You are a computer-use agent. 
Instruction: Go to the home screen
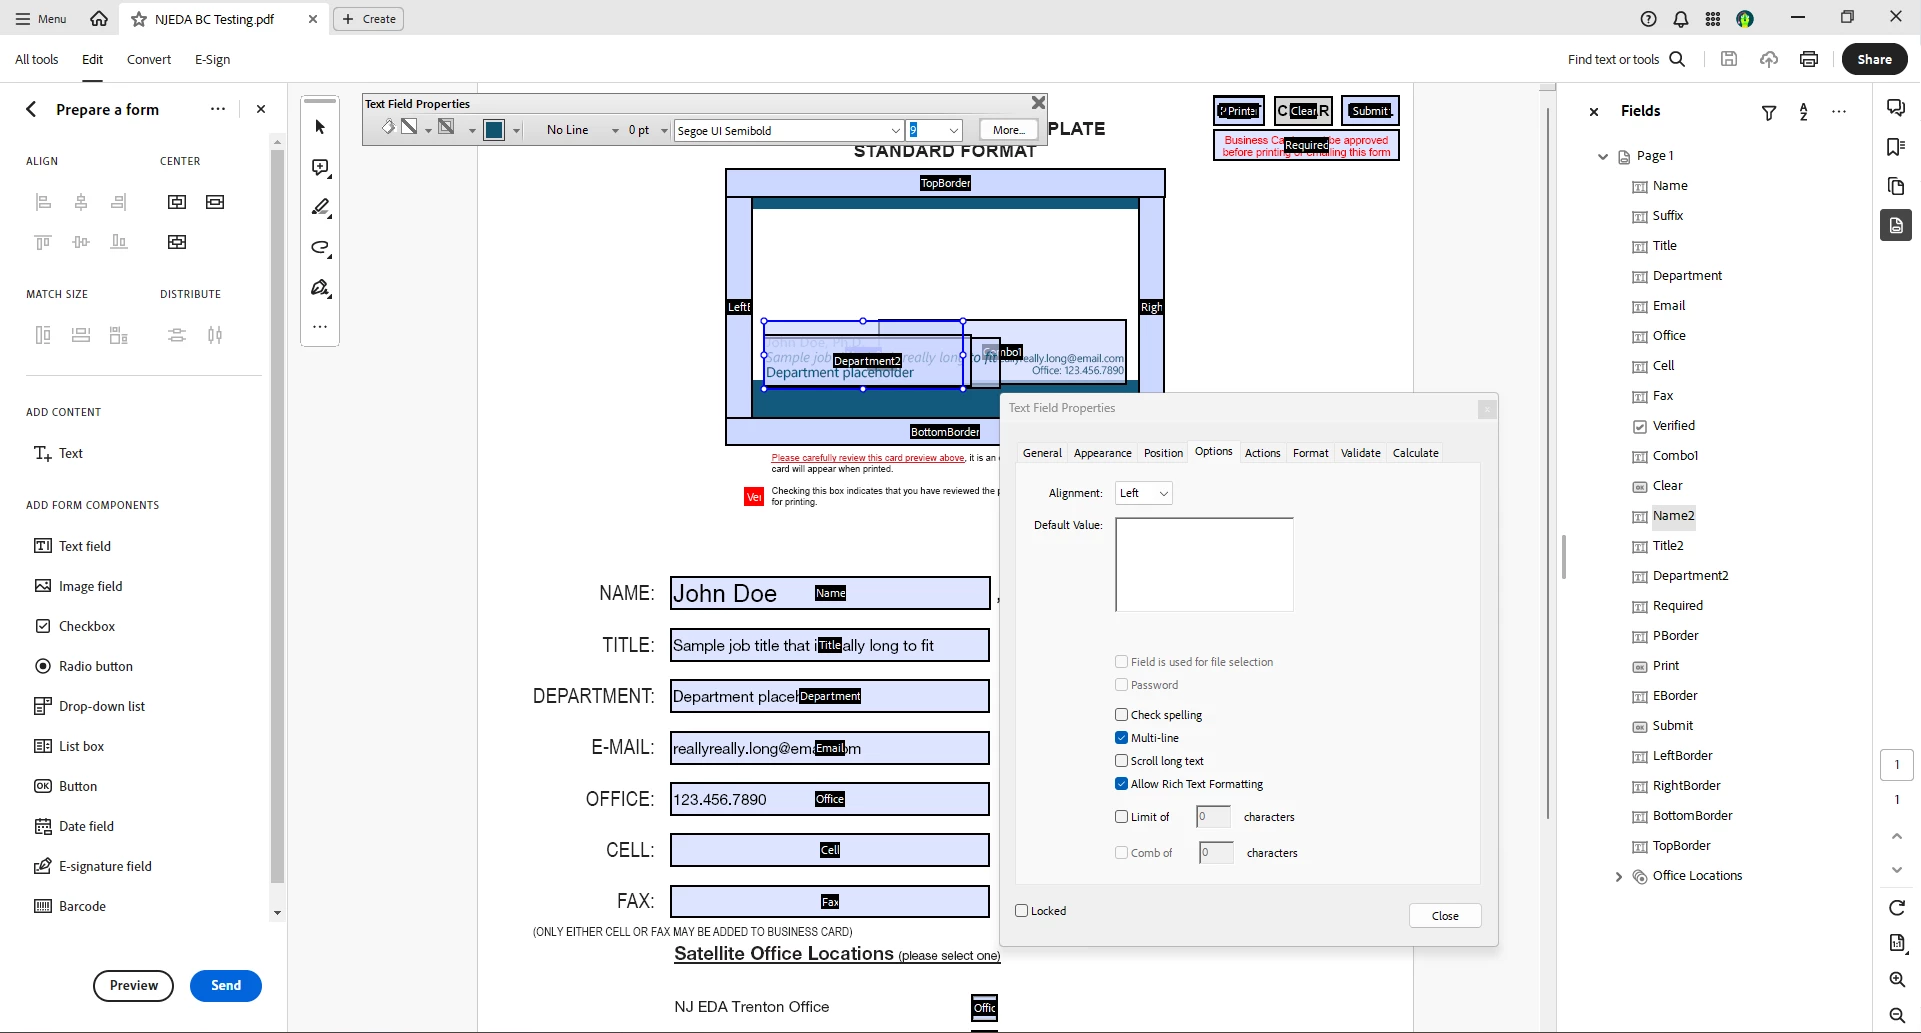tap(99, 19)
